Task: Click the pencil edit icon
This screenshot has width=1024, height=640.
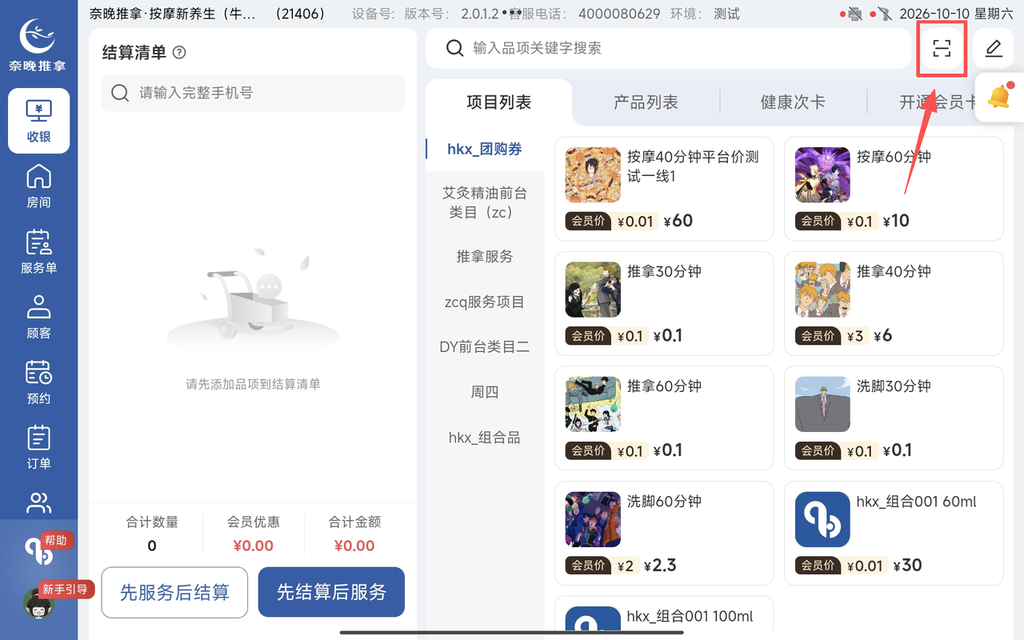Action: 993,48
